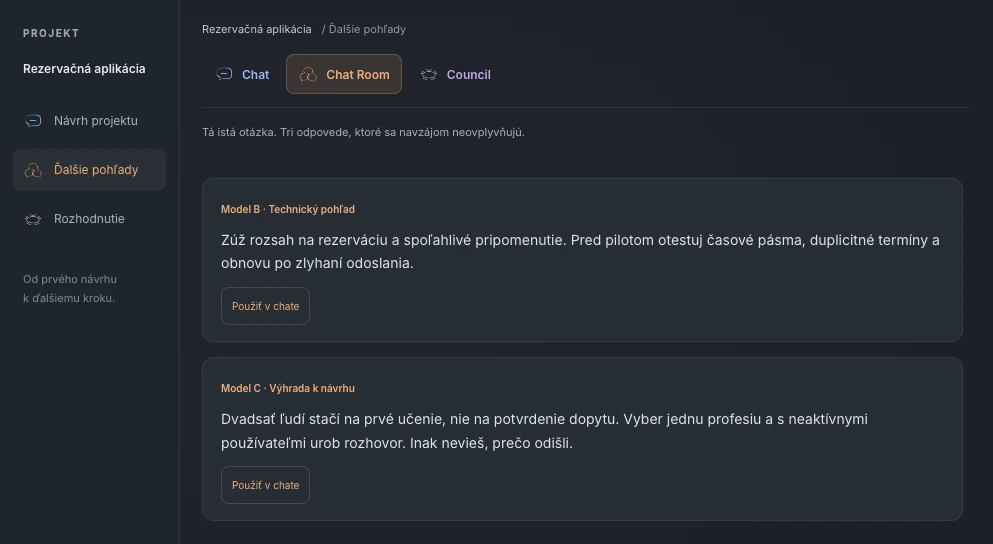Click the 'Model B · Technický pohľad' heading
Screen dimensions: 993x544
click(288, 209)
